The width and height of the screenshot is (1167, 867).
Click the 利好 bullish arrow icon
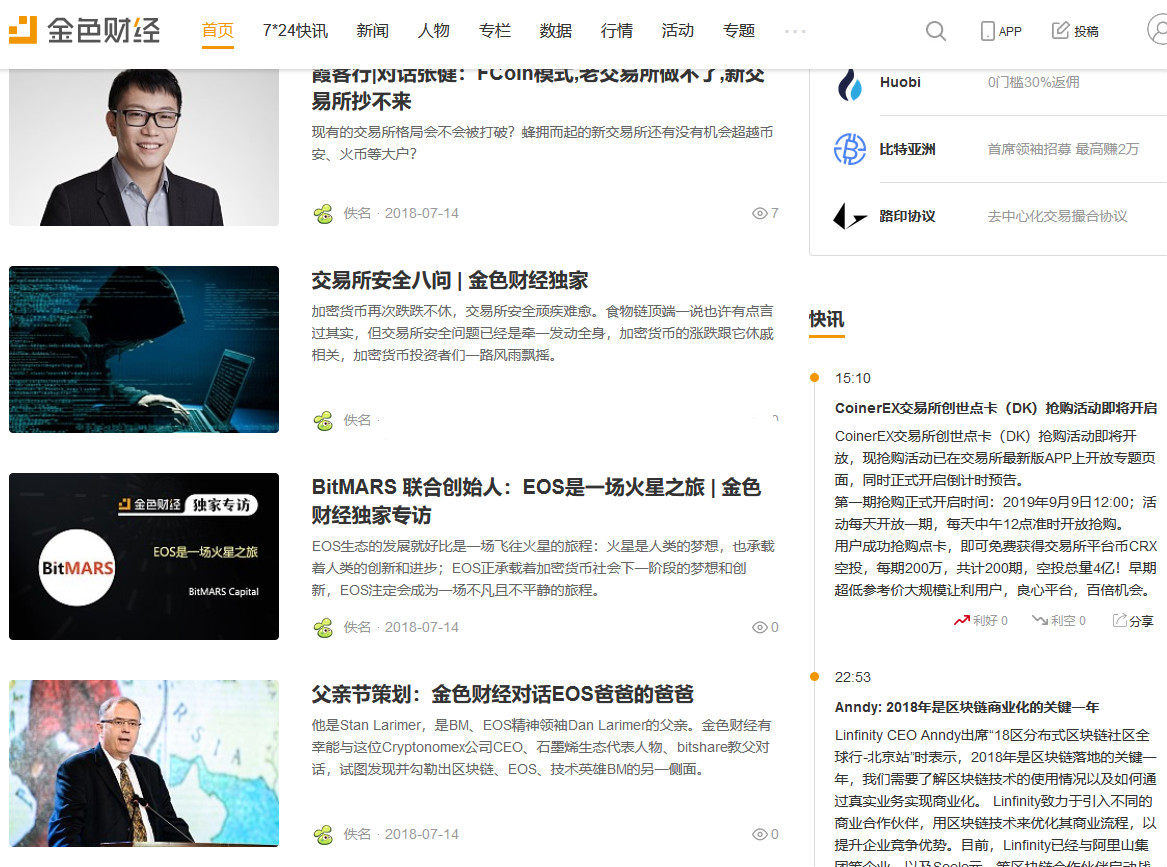coord(962,620)
